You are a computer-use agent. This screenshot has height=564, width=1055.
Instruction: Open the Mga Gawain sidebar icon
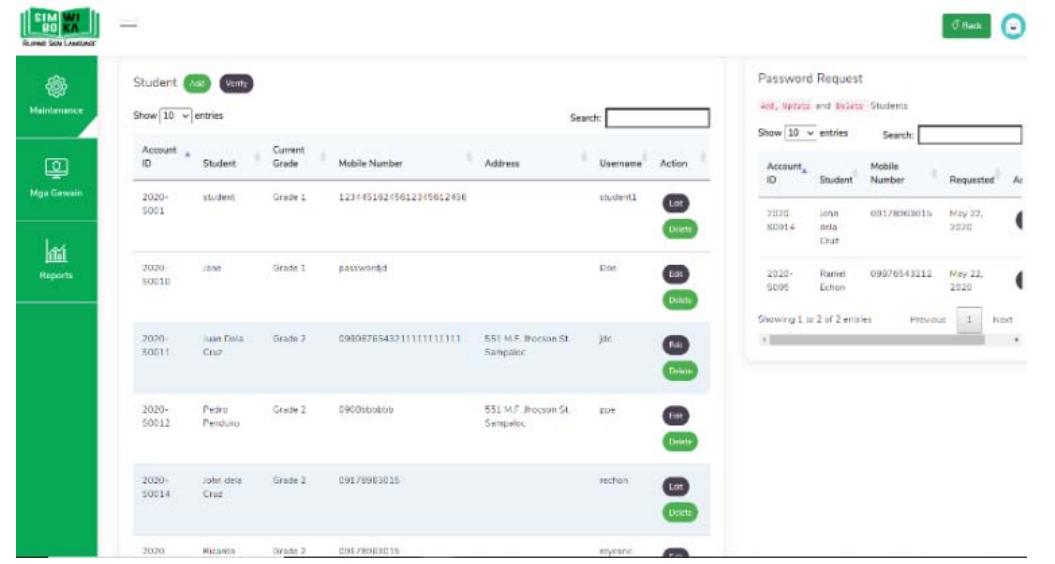(x=56, y=167)
